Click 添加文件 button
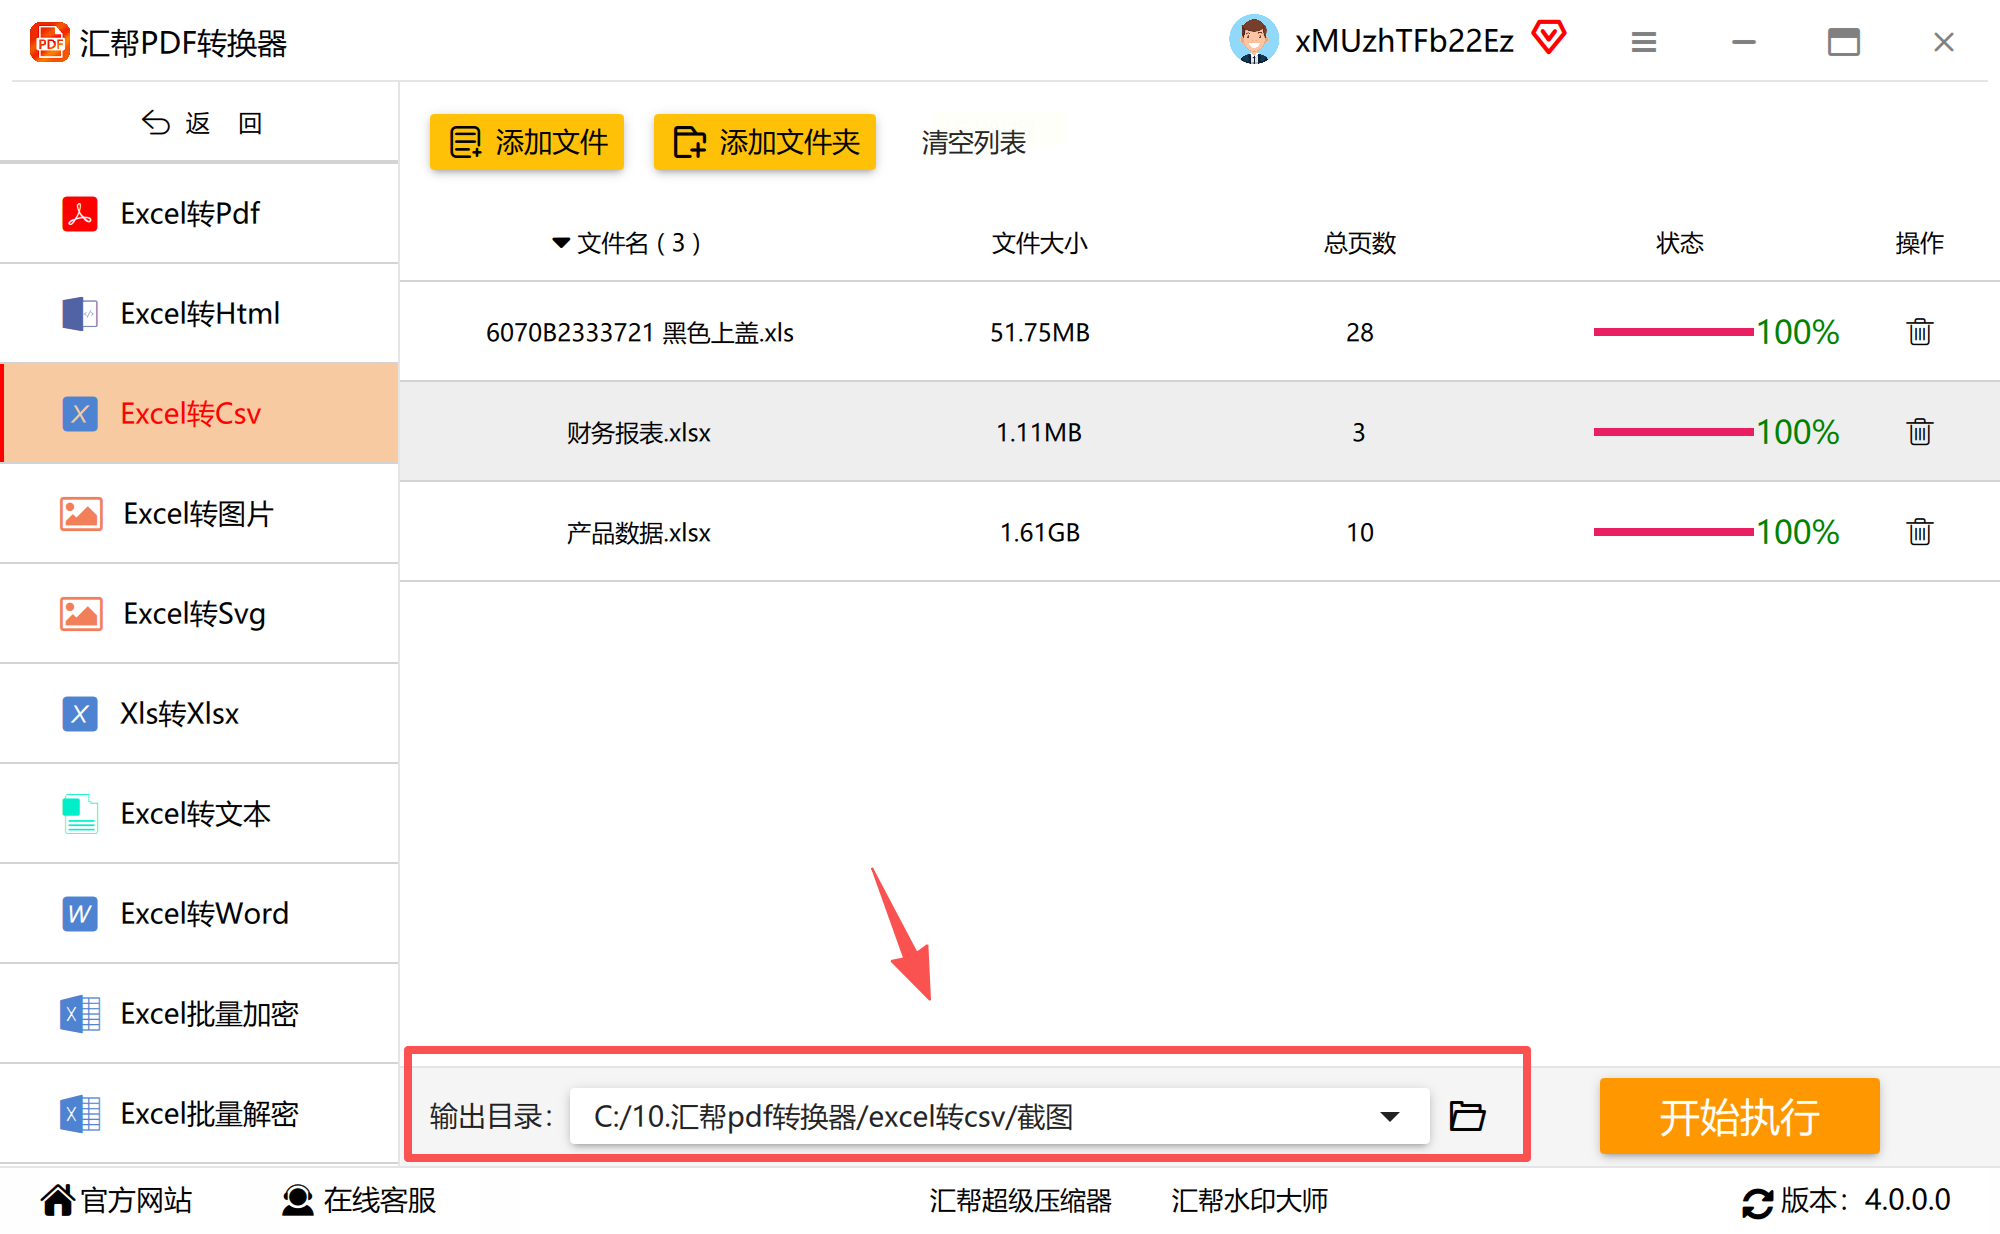 pyautogui.click(x=527, y=142)
